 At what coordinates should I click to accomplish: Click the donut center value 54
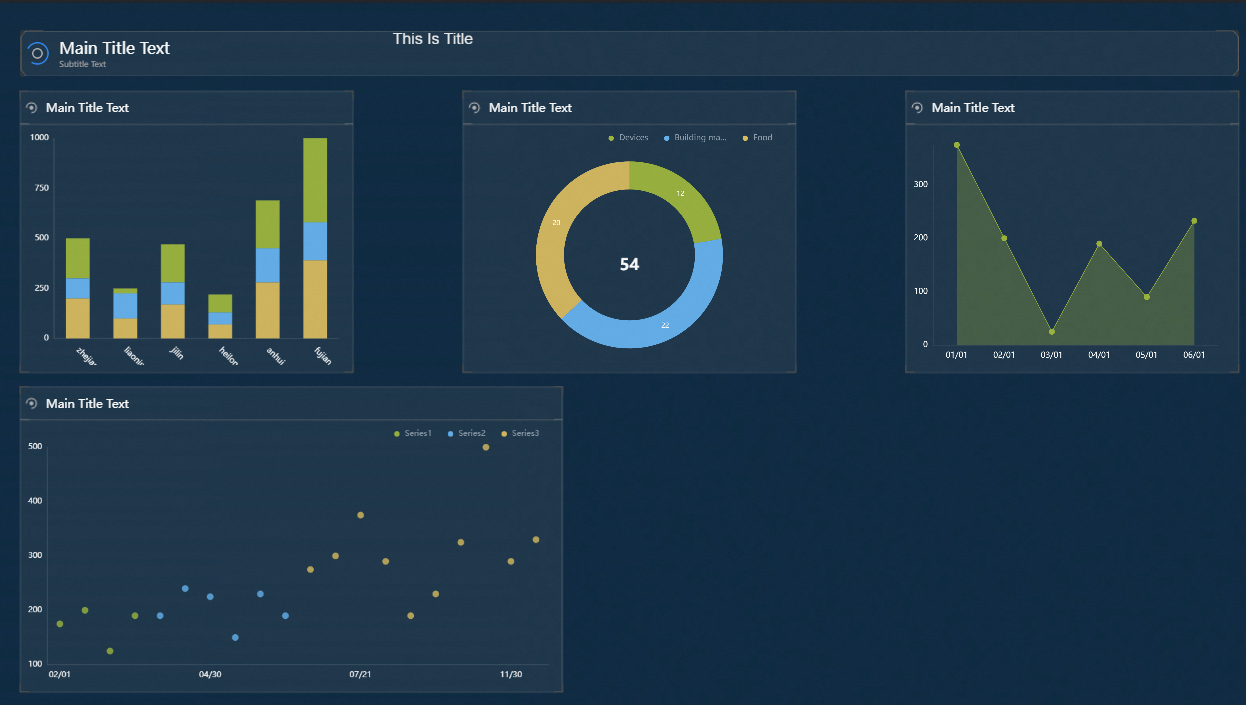629,265
